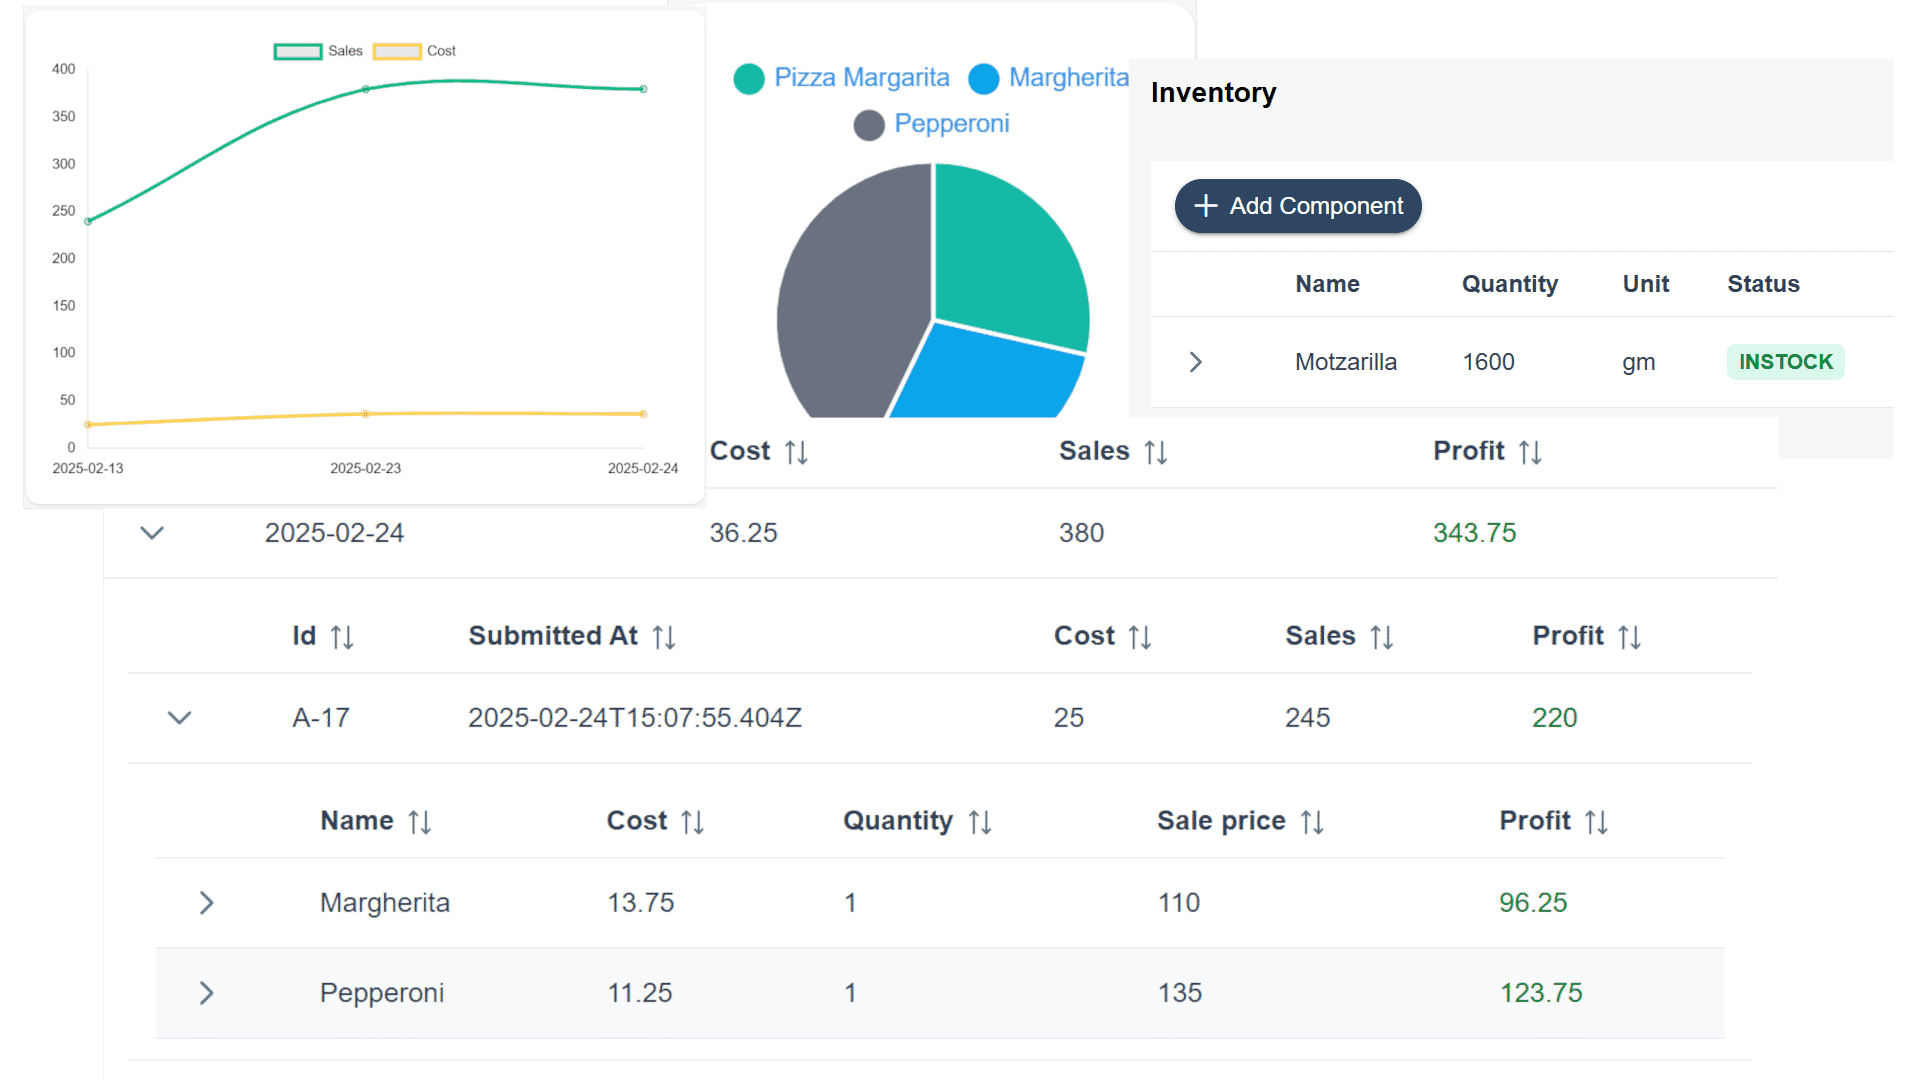Expand the Margherita item row
The height and width of the screenshot is (1080, 1920).
click(x=206, y=903)
